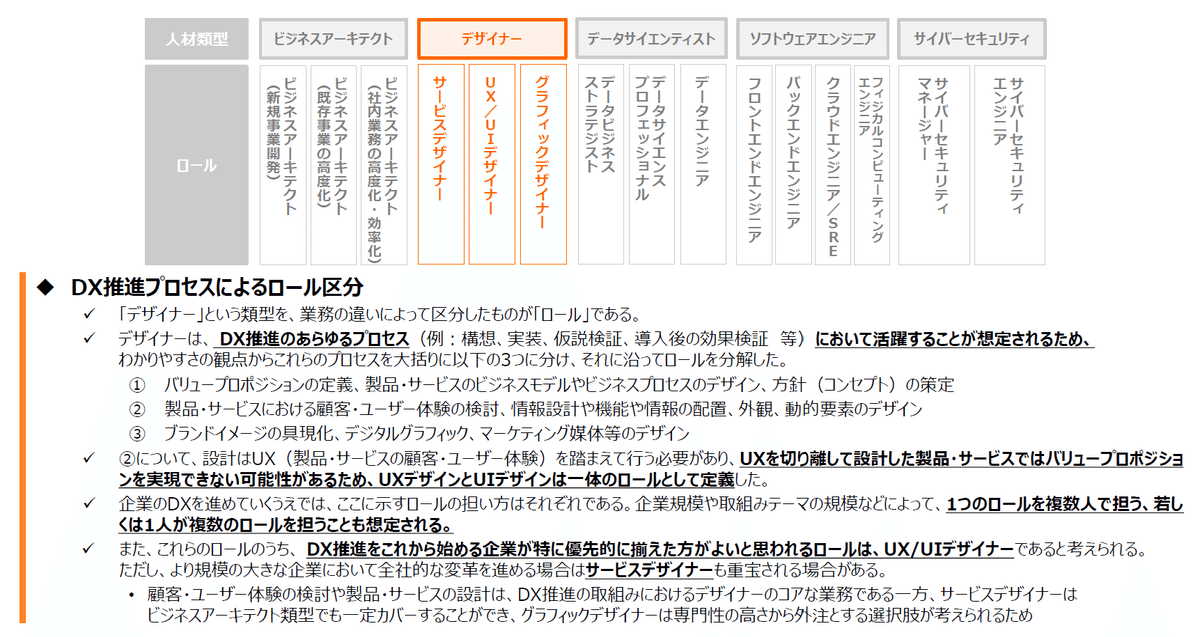Image resolution: width=1200 pixels, height=637 pixels.
Task: Click the バックエンドエンジニア role cell
Action: tap(792, 162)
